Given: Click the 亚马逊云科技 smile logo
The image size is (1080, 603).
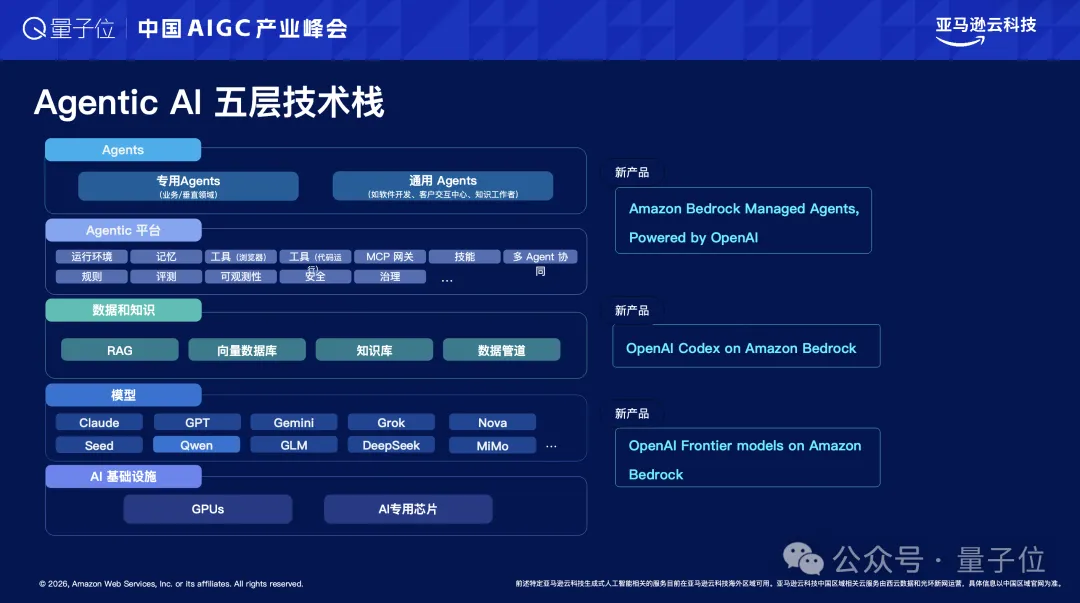Looking at the screenshot, I should coord(986,31).
